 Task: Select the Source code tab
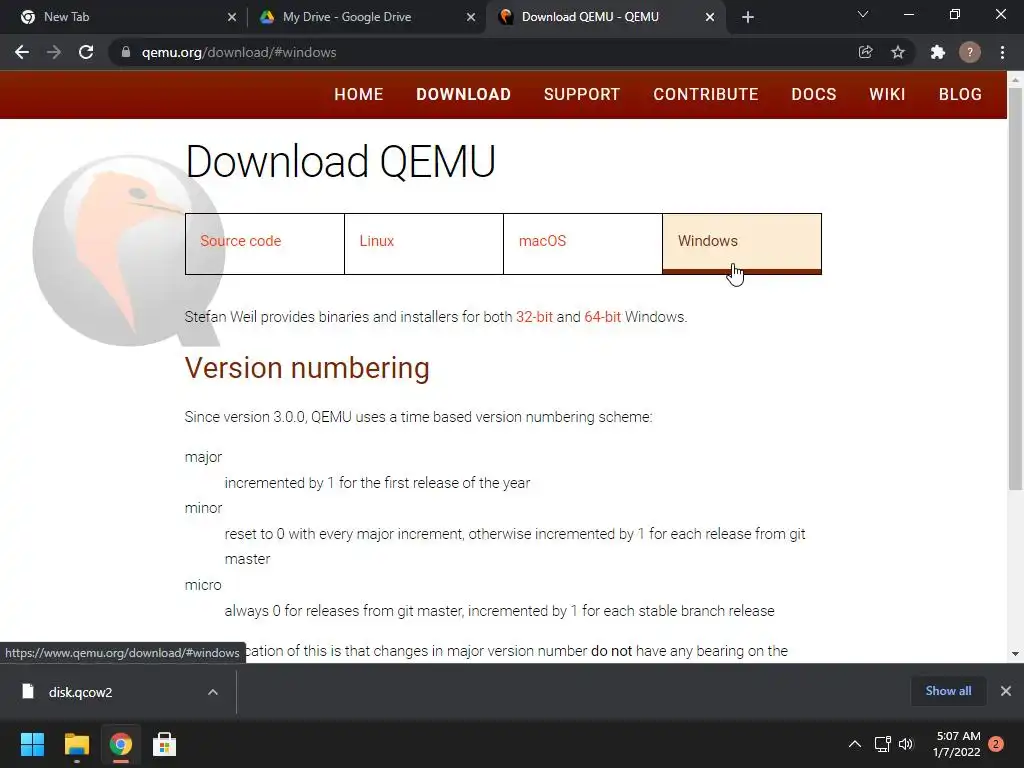point(264,244)
